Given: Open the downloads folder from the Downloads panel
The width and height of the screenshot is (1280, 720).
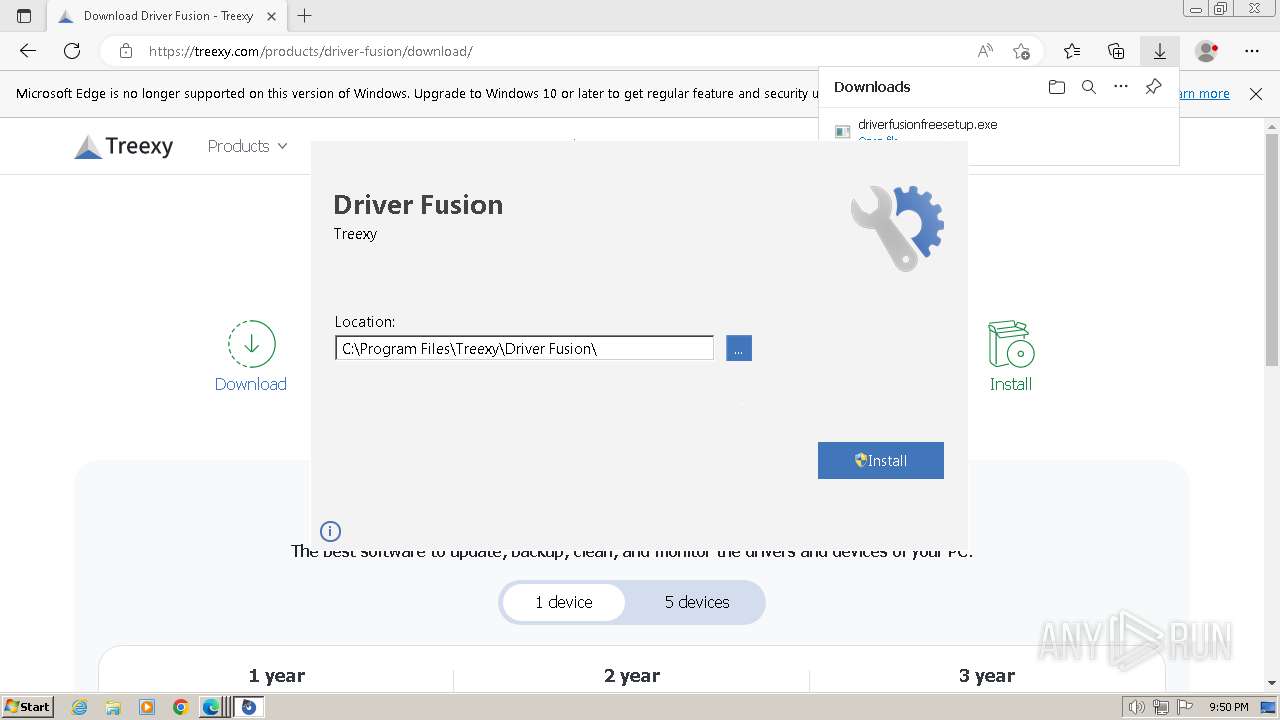Looking at the screenshot, I should tap(1057, 87).
